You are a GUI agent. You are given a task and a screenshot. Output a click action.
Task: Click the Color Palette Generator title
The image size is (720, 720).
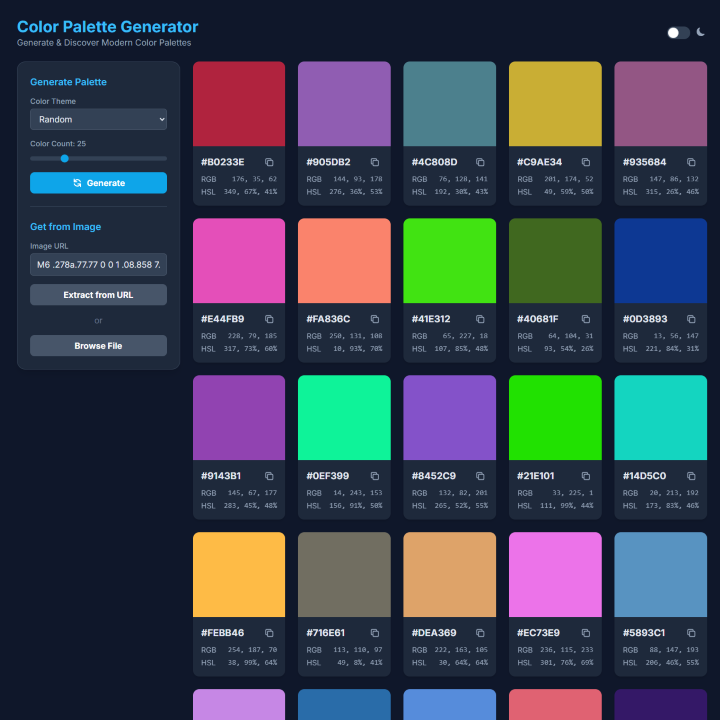[107, 27]
